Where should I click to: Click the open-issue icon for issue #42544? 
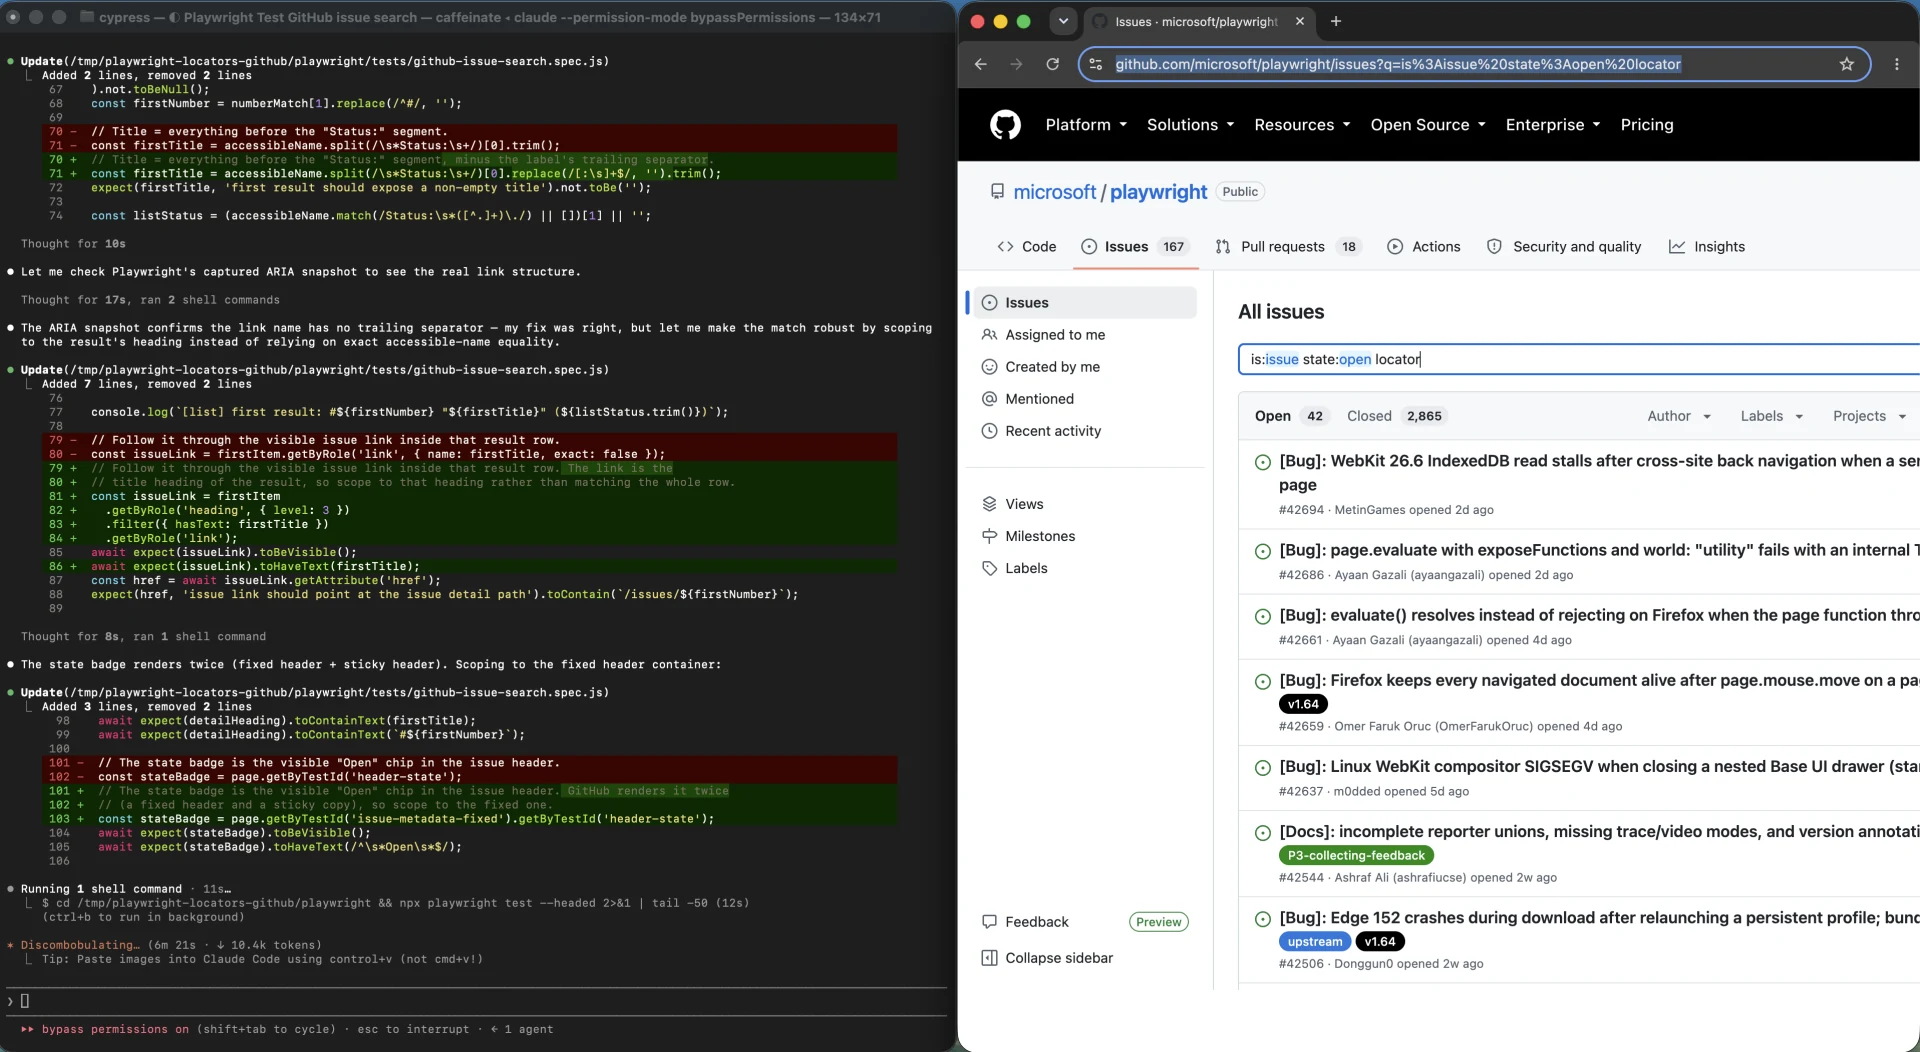click(1262, 832)
